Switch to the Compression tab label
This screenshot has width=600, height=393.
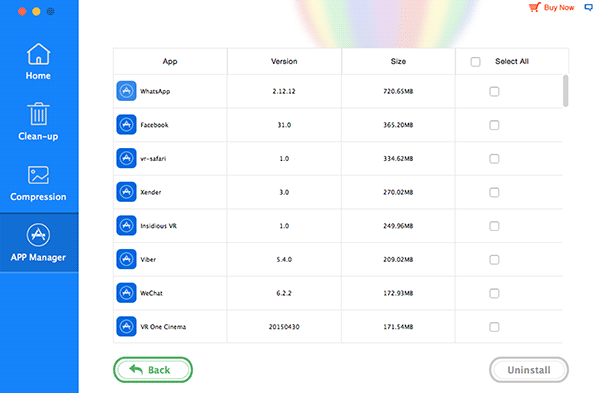38,197
